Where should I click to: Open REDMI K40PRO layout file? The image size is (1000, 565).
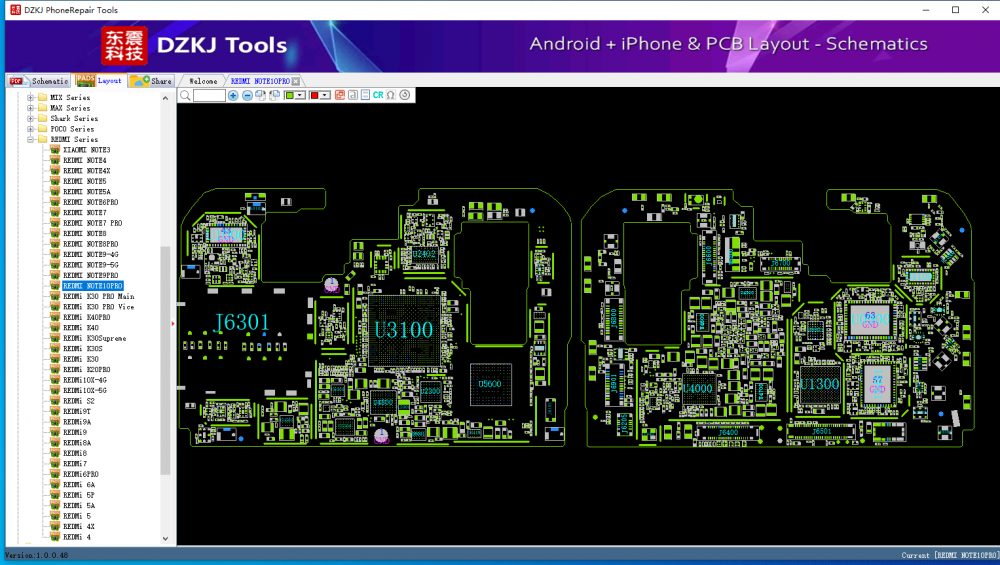87,317
